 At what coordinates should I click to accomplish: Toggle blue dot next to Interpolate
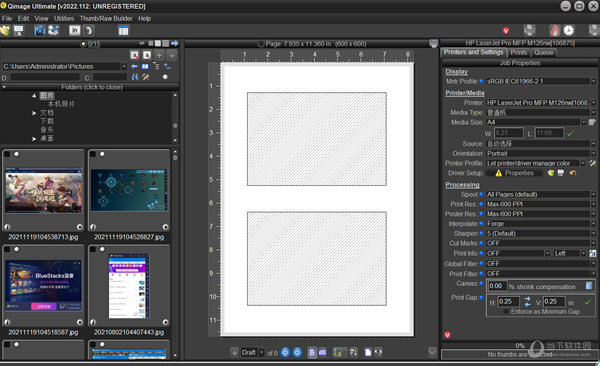coord(481,224)
